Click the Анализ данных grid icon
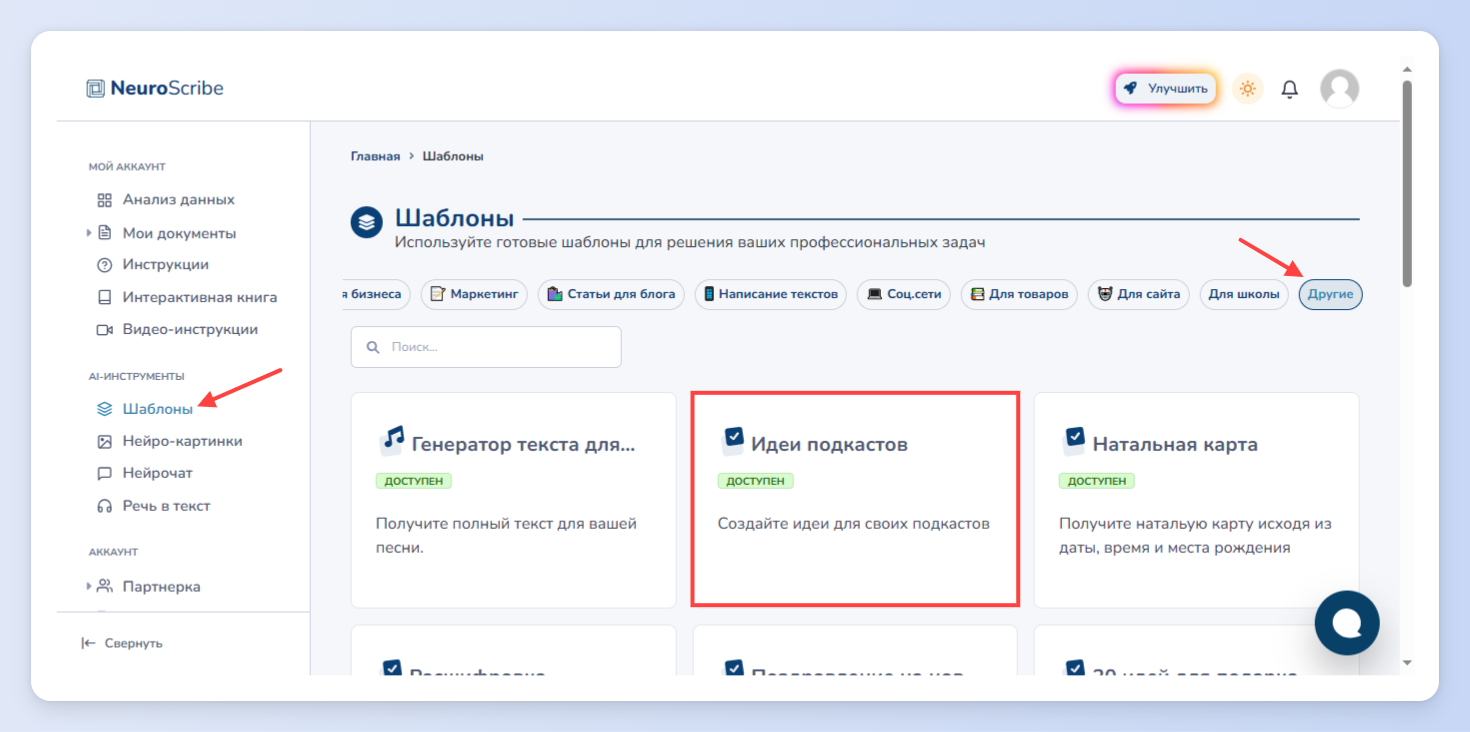 point(104,200)
